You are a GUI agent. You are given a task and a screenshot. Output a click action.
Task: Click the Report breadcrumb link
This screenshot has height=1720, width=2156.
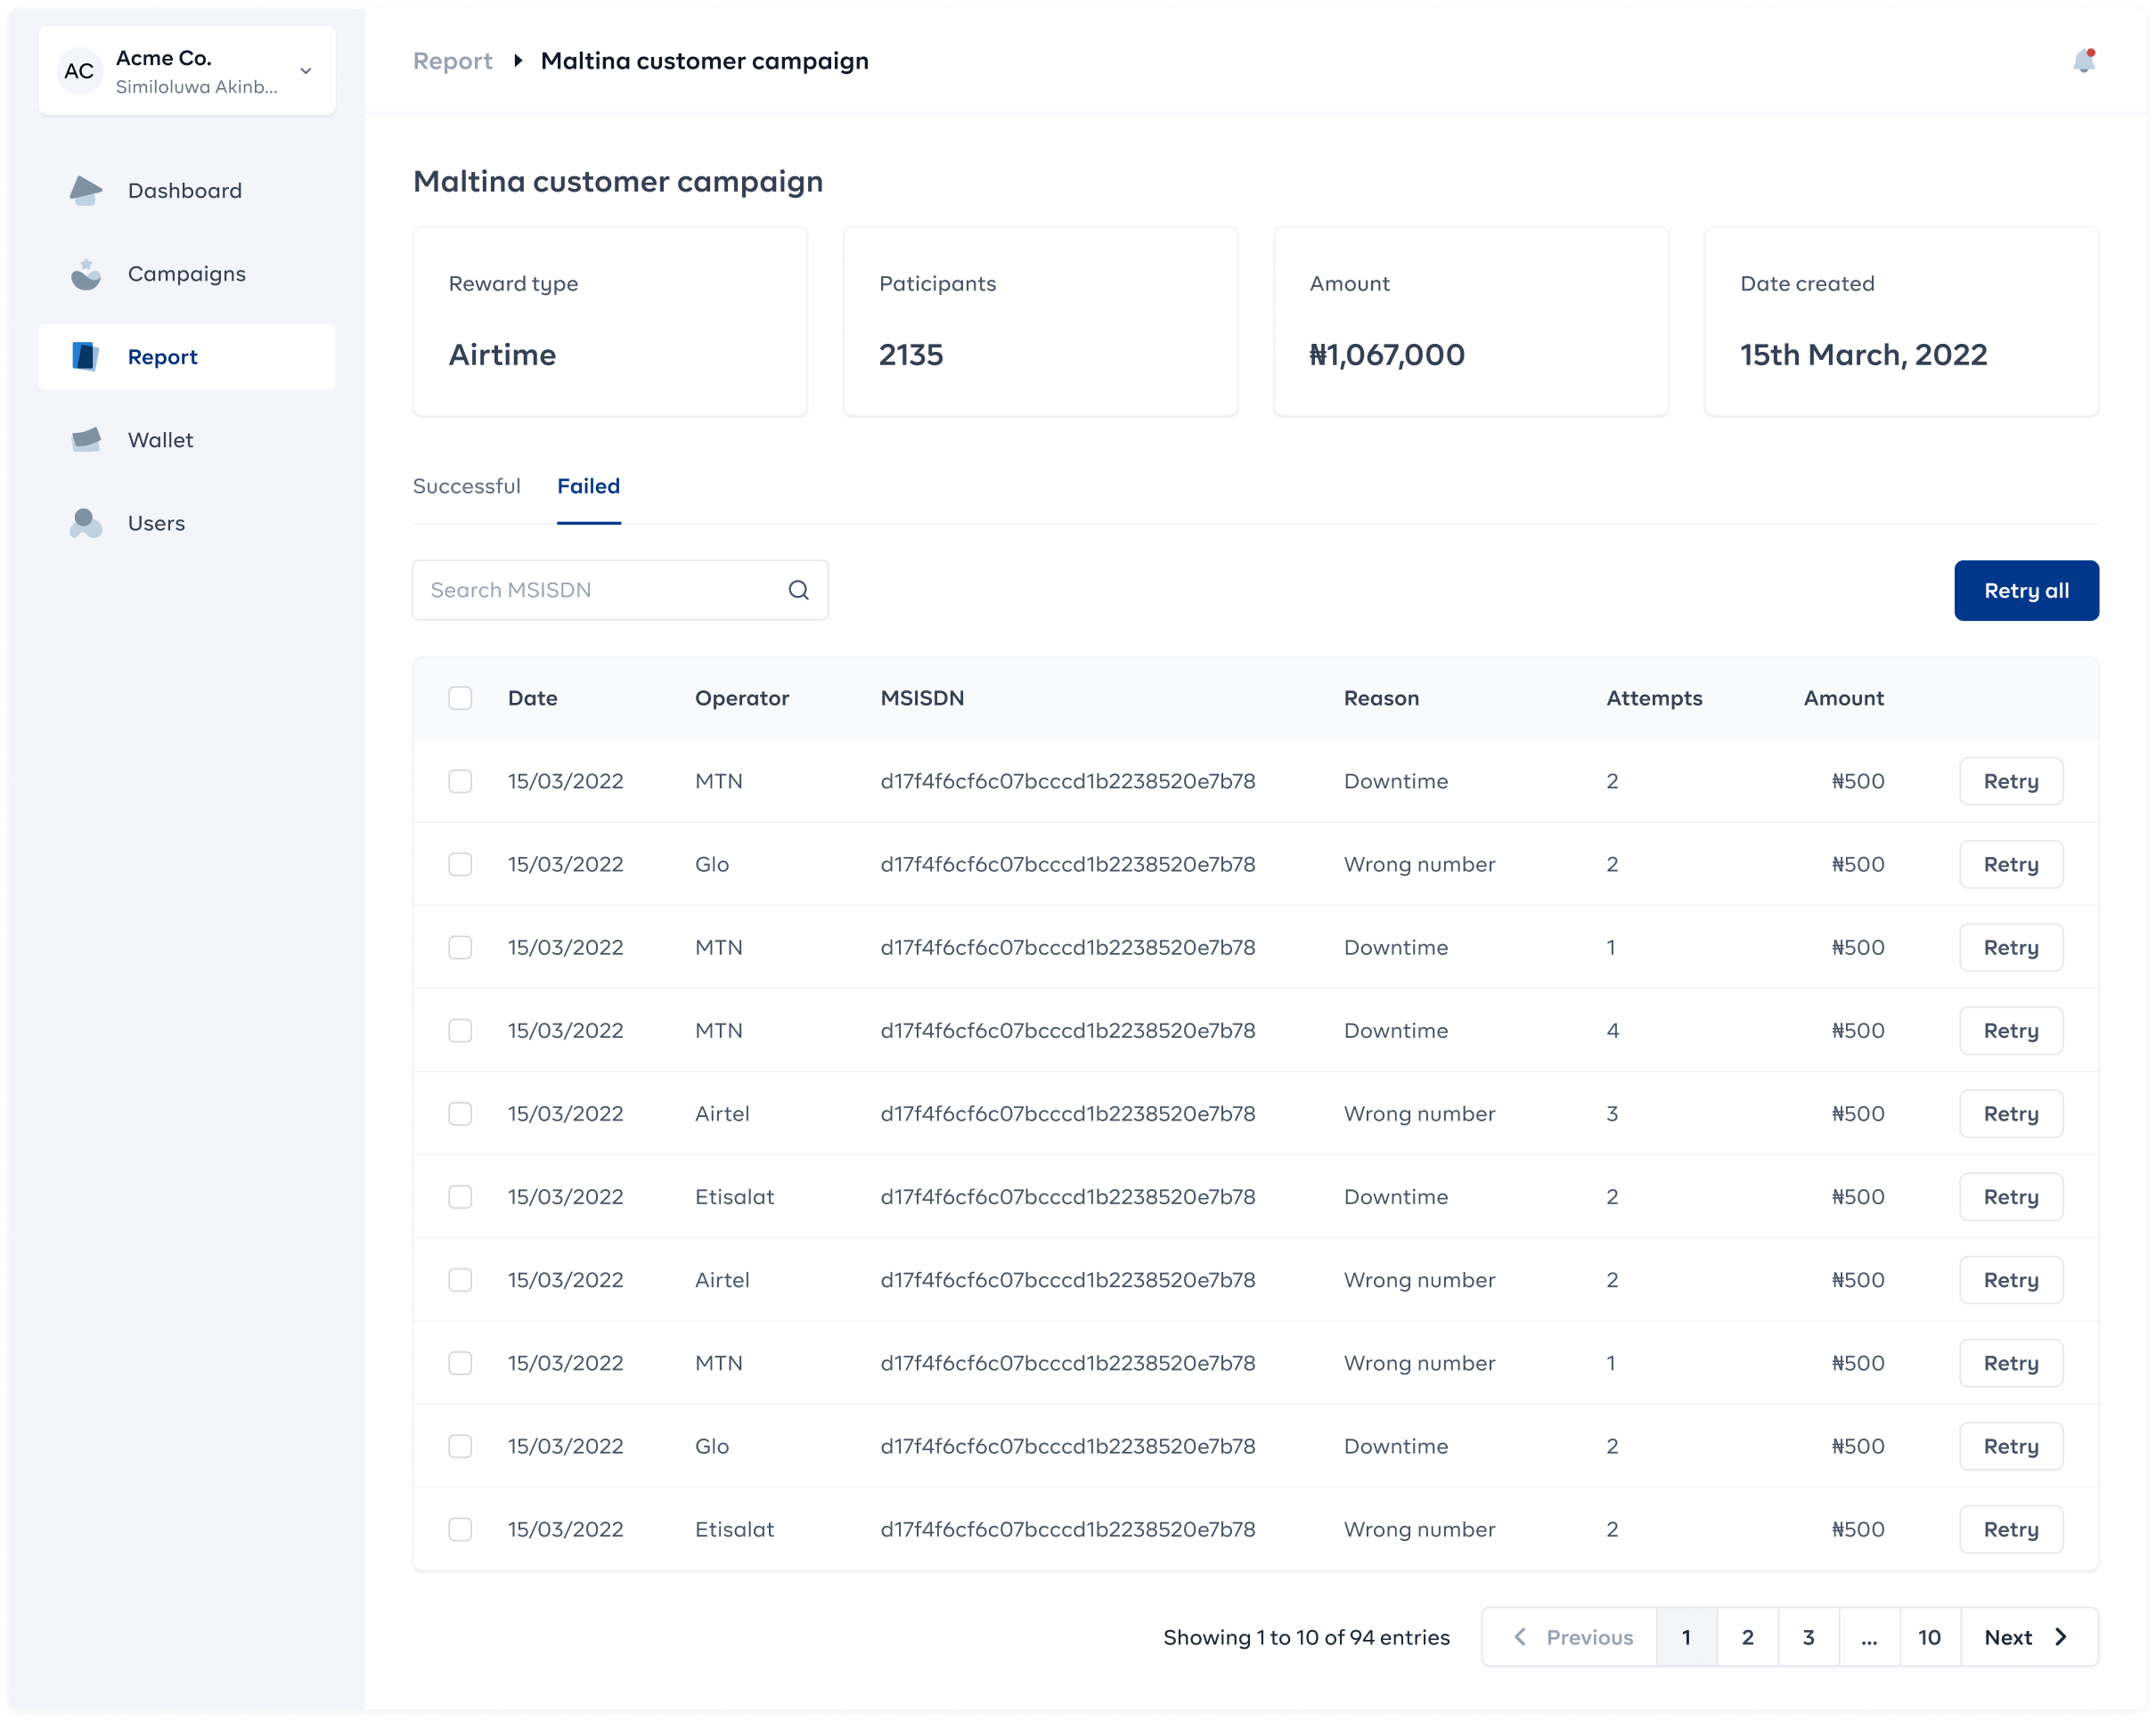[x=452, y=61]
